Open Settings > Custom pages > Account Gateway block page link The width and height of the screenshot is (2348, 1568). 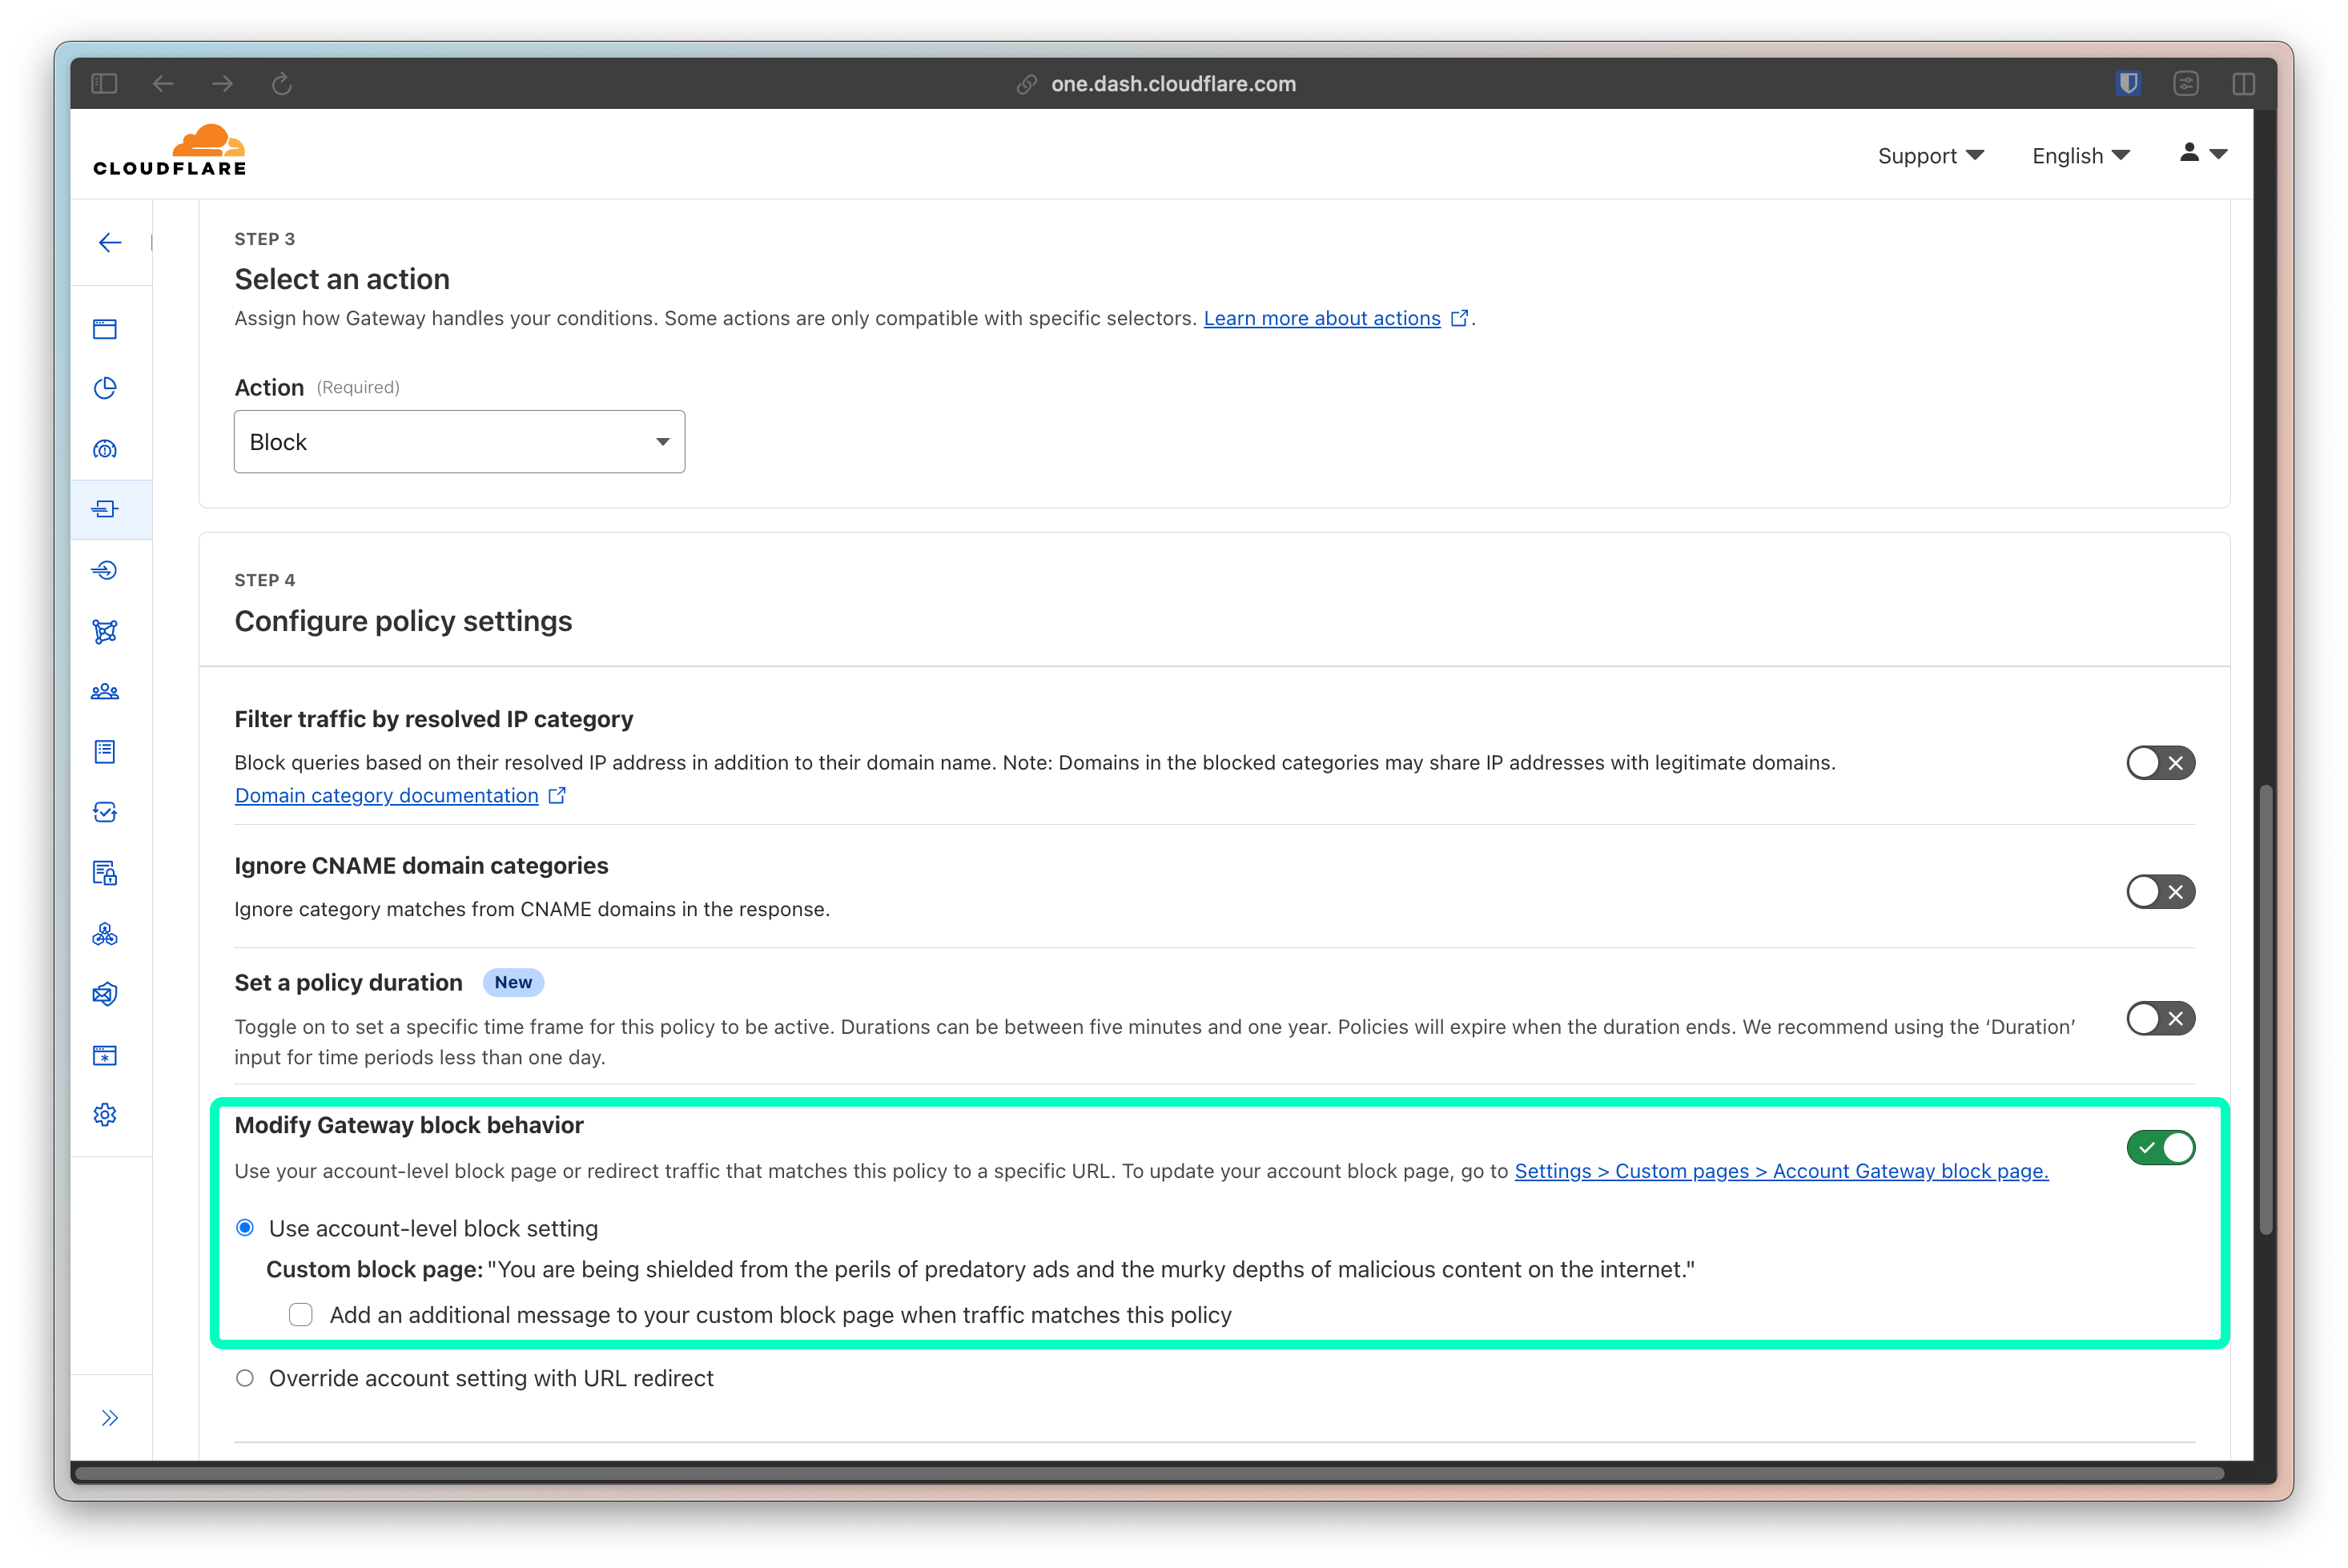click(x=1781, y=1171)
